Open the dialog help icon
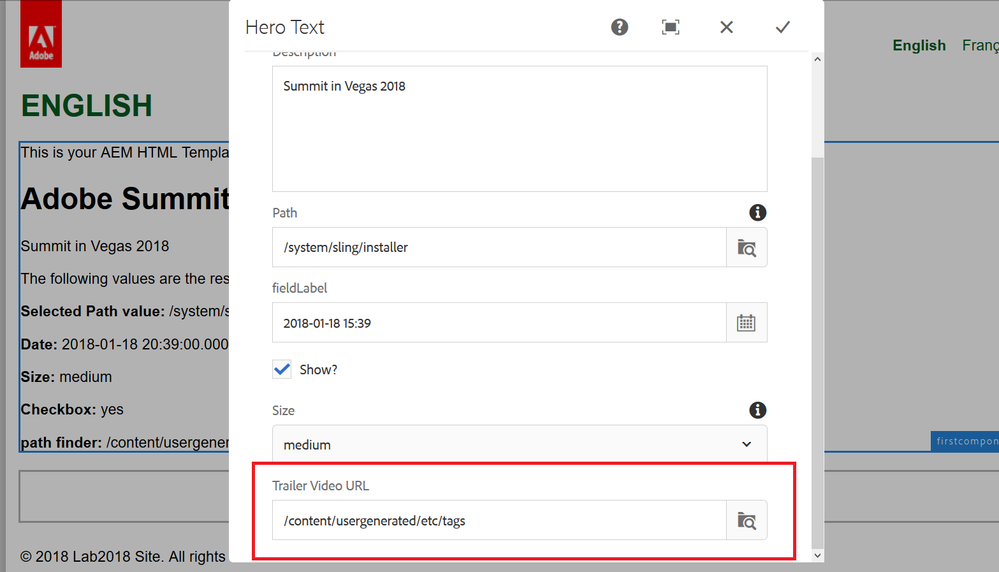 point(620,27)
